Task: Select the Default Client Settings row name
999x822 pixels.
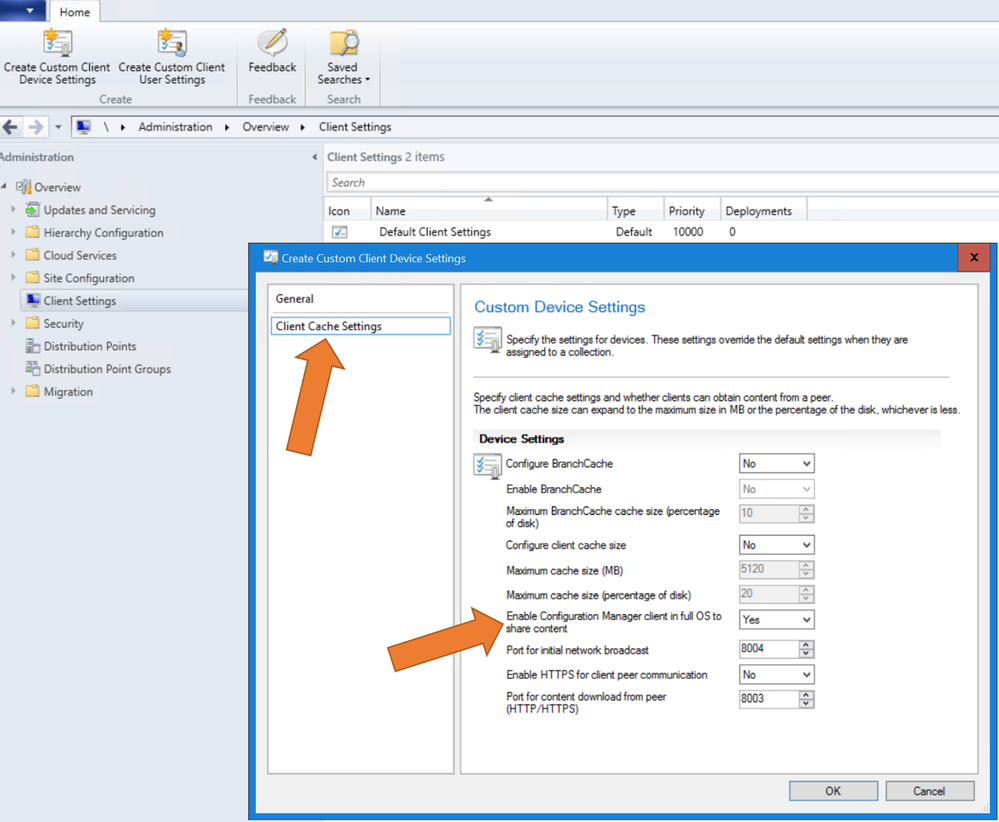Action: (x=435, y=232)
